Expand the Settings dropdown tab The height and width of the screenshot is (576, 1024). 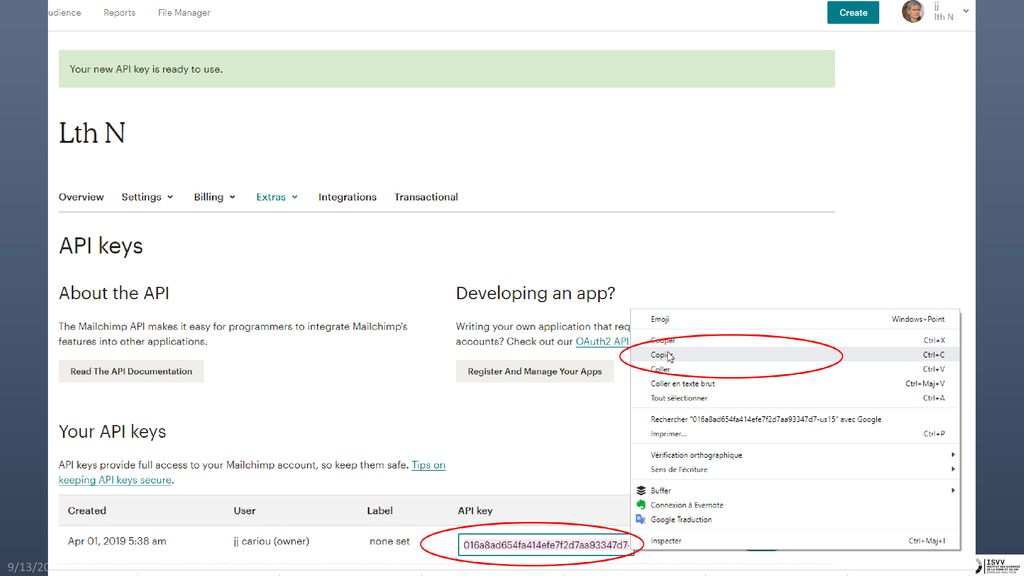tap(148, 197)
